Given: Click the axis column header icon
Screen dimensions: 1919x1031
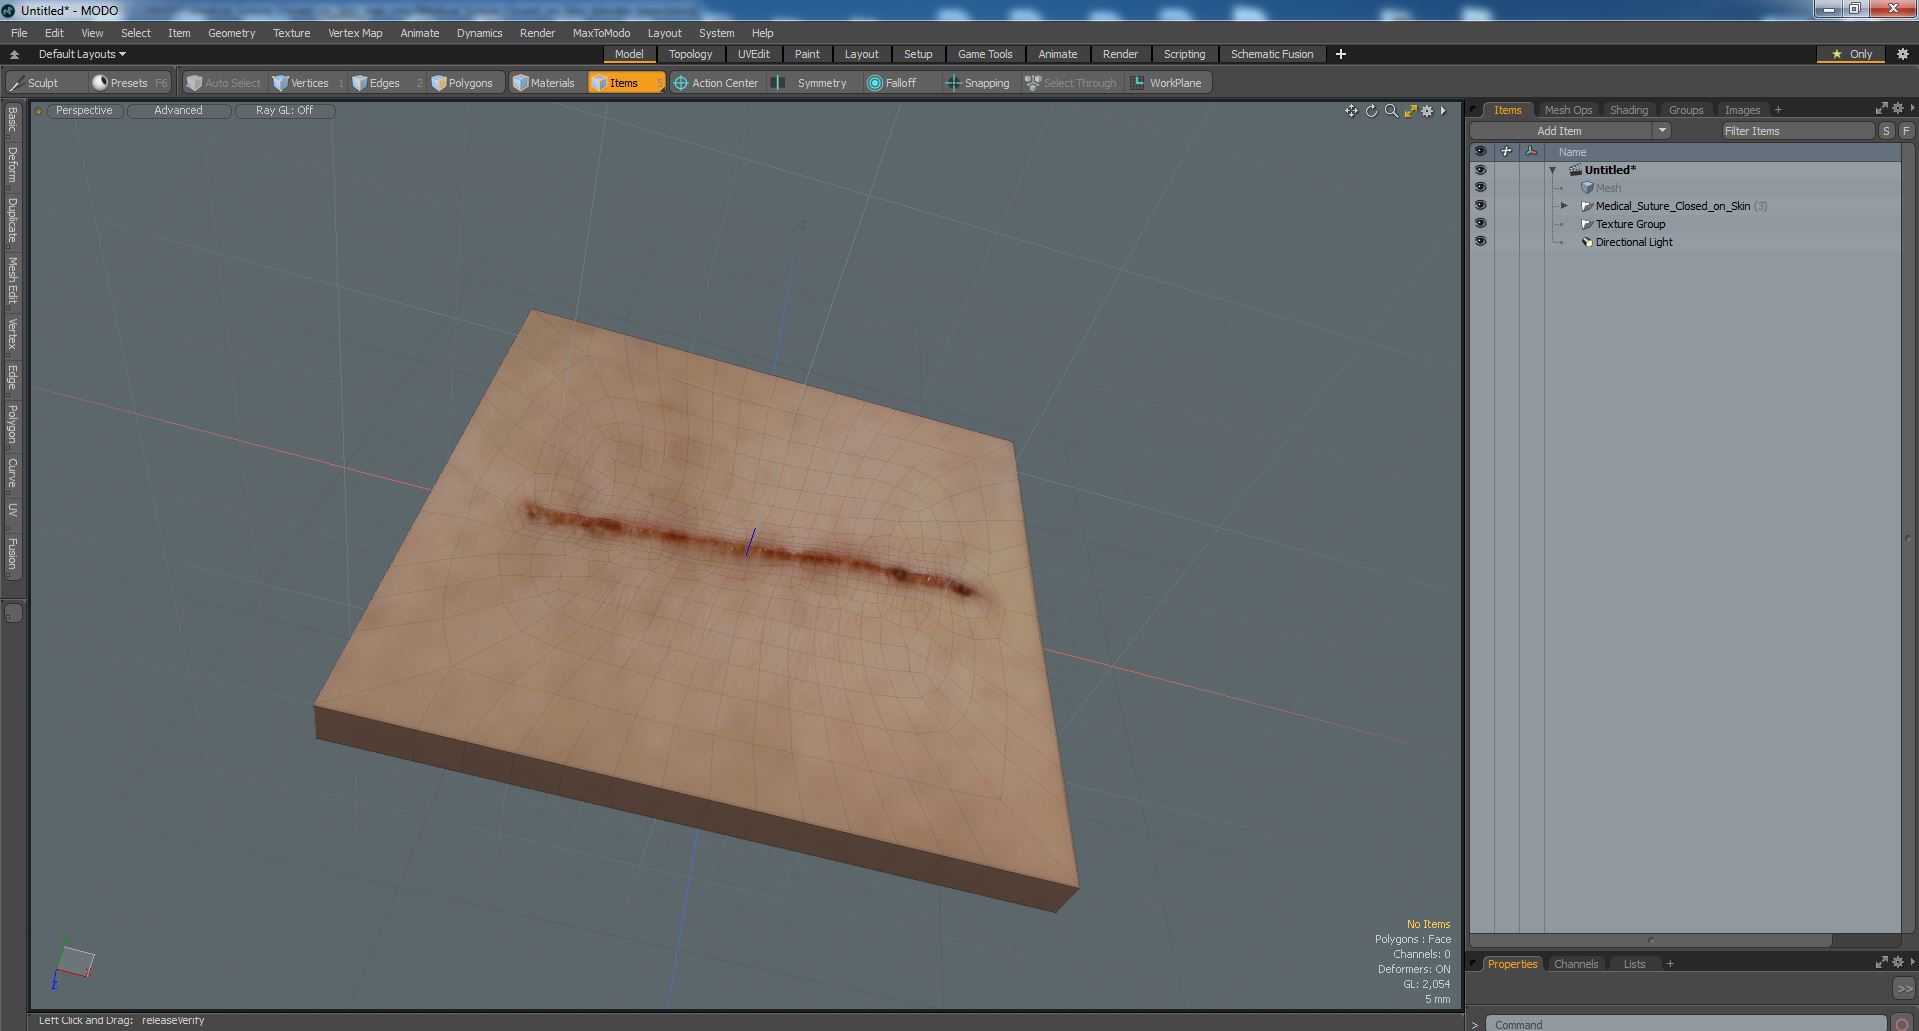Looking at the screenshot, I should point(1531,152).
